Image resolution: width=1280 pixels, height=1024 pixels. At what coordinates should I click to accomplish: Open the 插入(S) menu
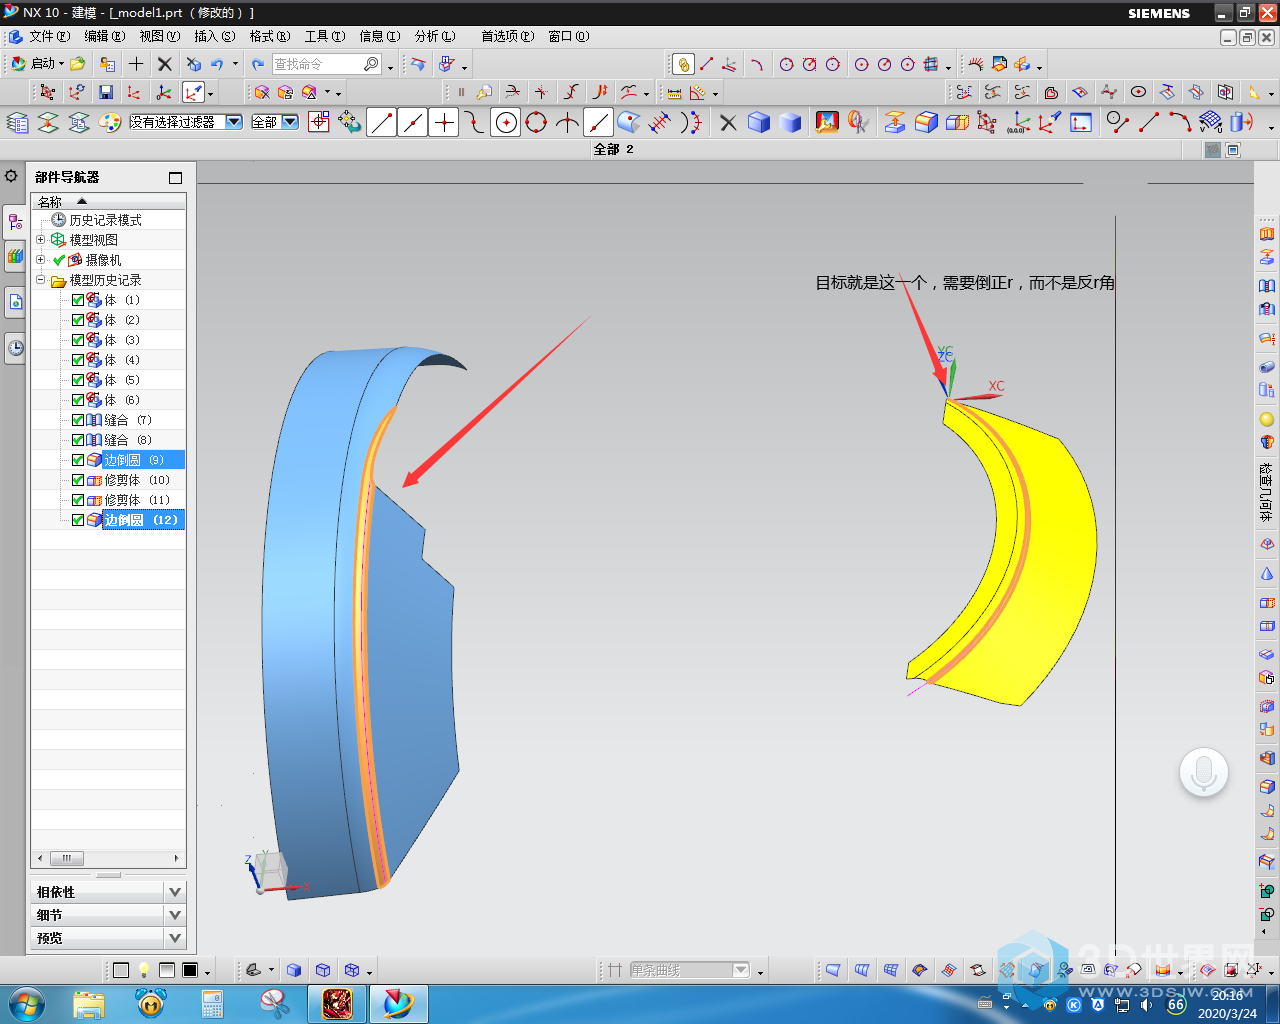click(x=214, y=36)
